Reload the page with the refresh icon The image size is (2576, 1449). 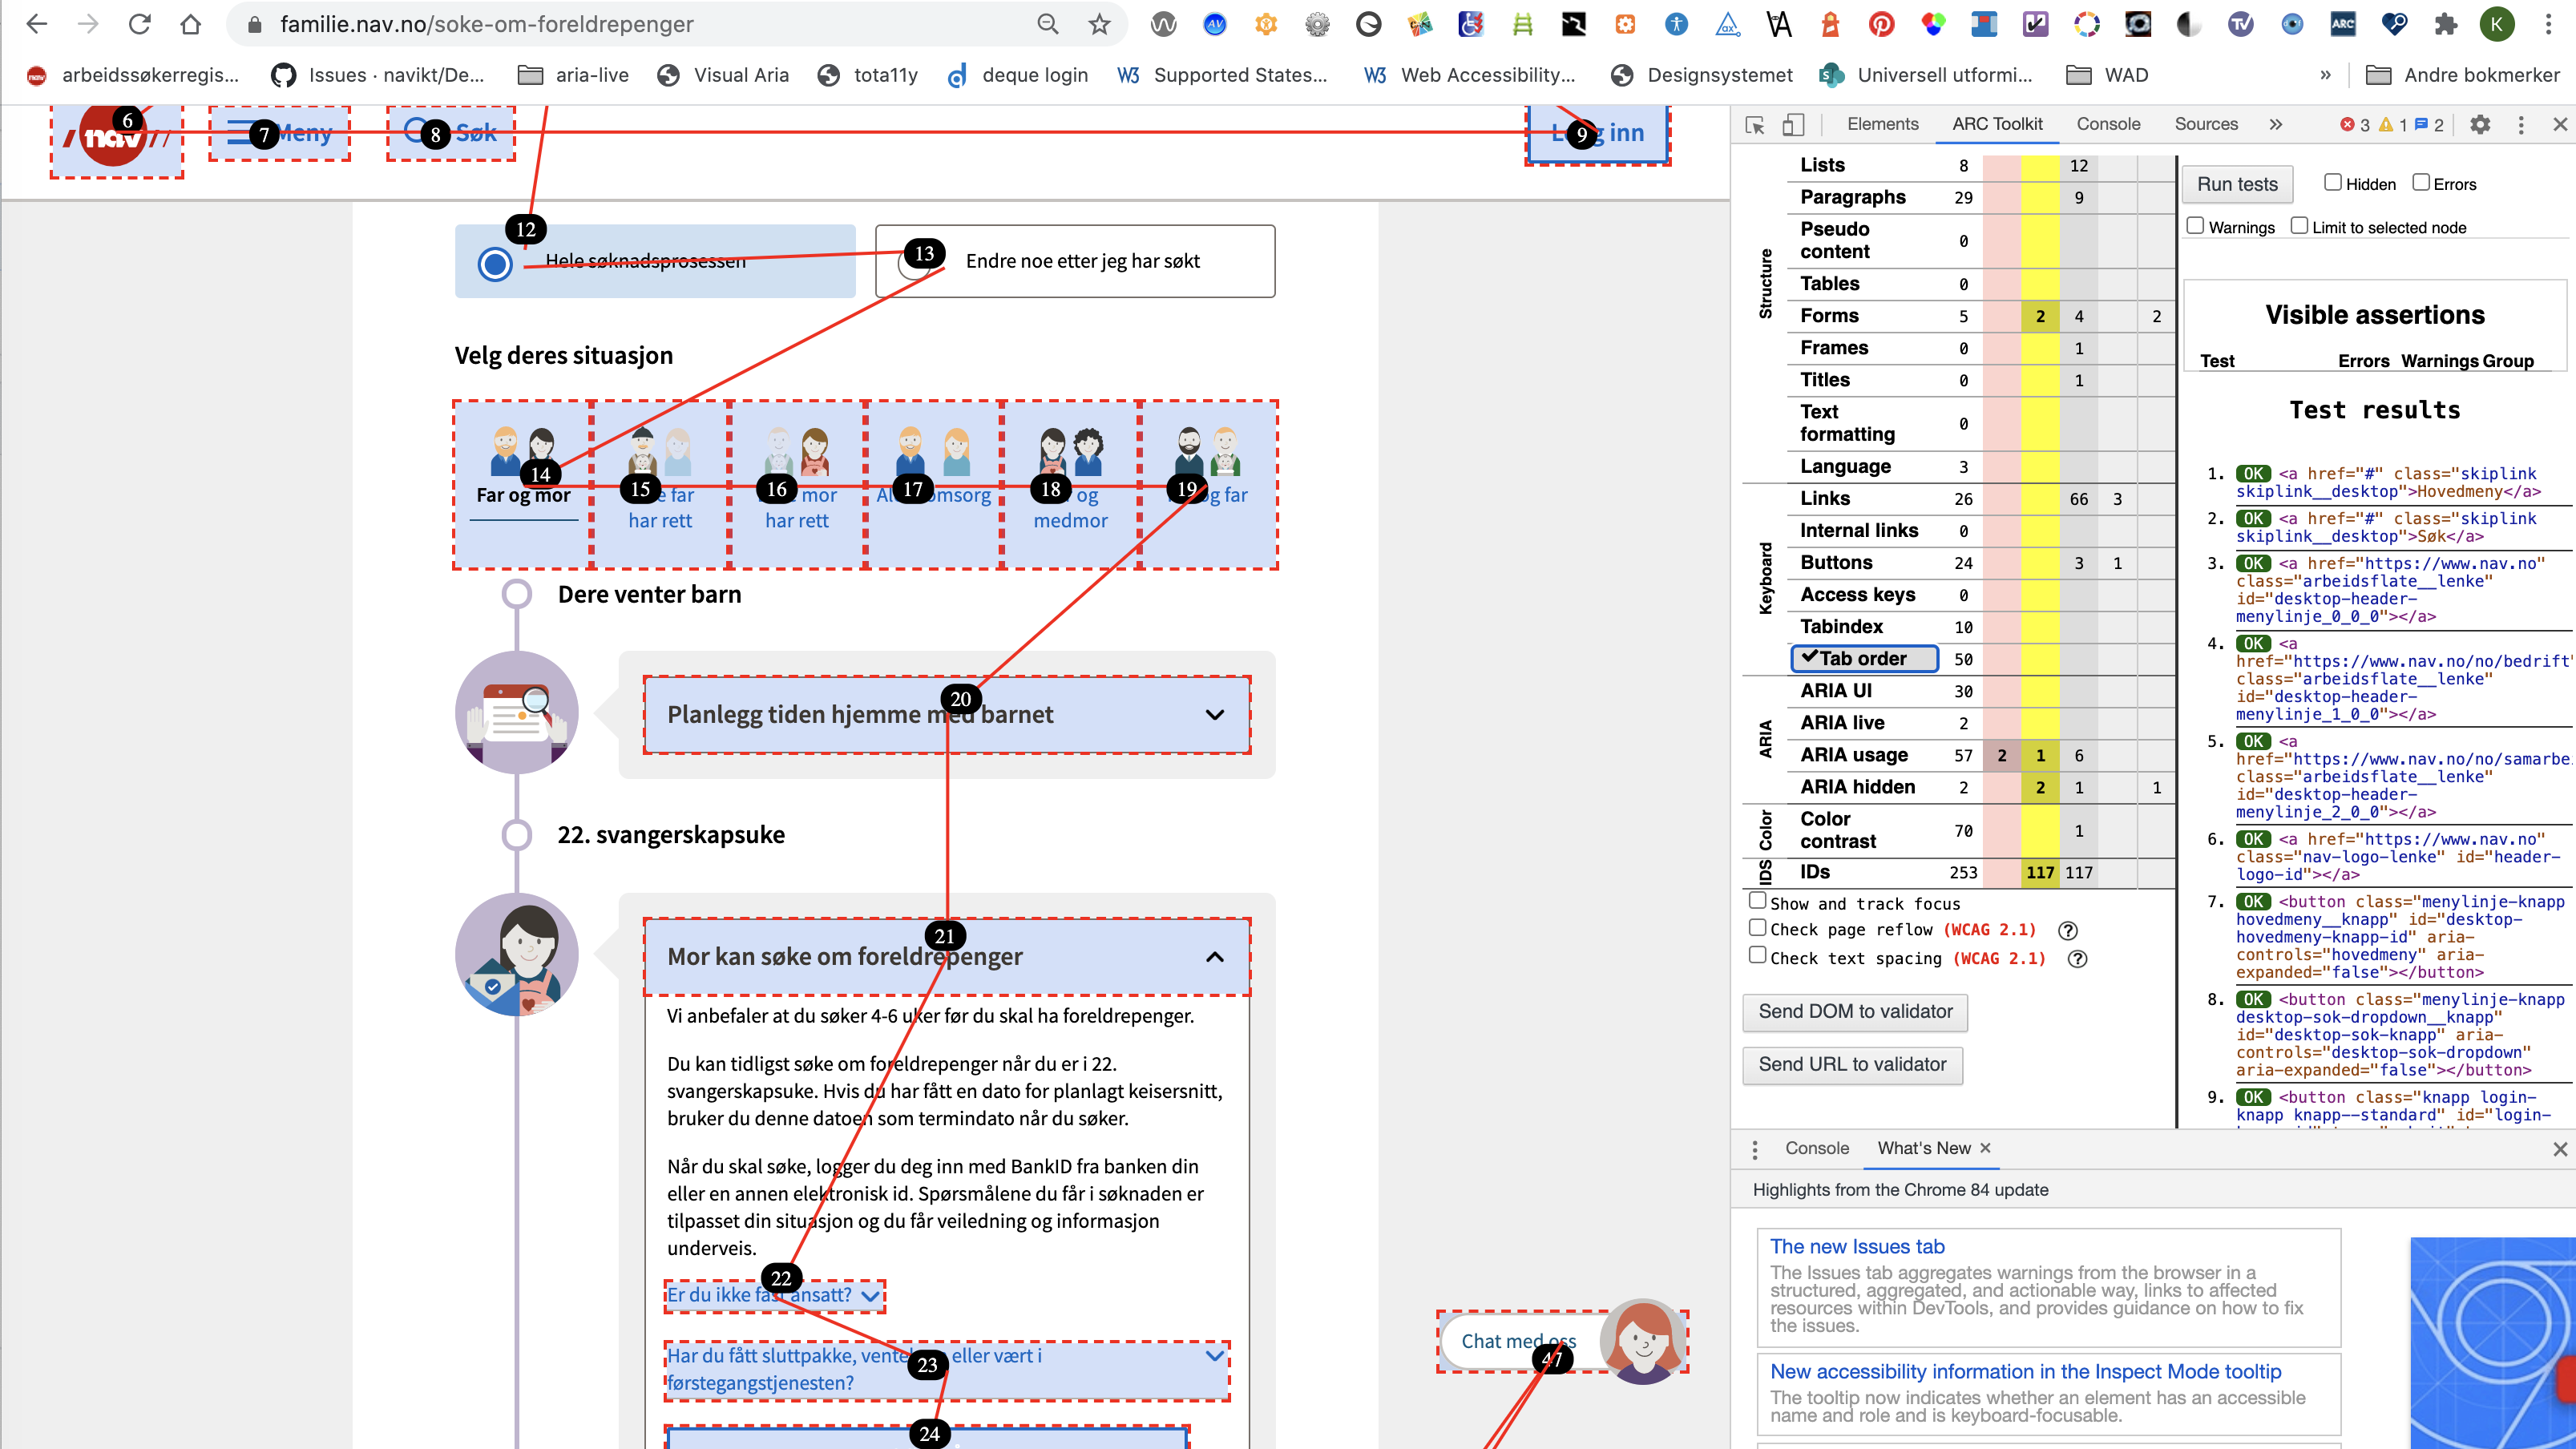(139, 24)
